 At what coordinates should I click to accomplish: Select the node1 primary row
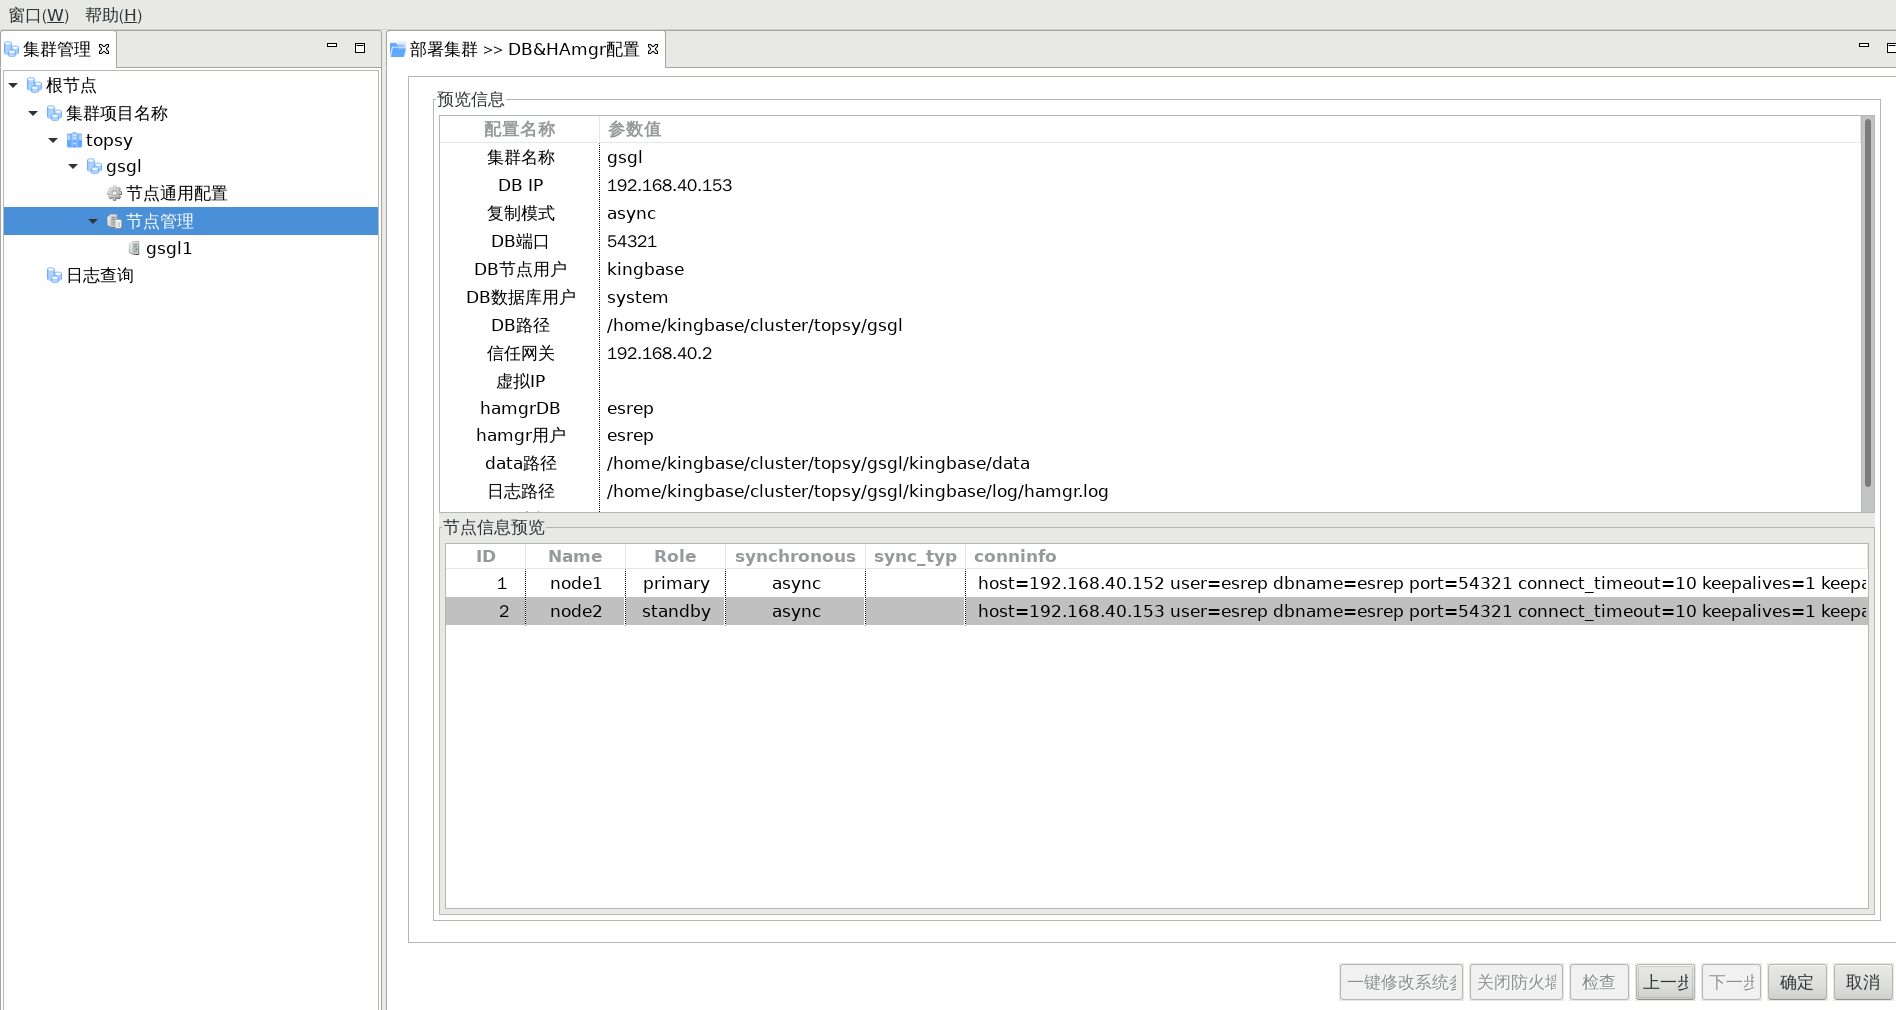[676, 583]
